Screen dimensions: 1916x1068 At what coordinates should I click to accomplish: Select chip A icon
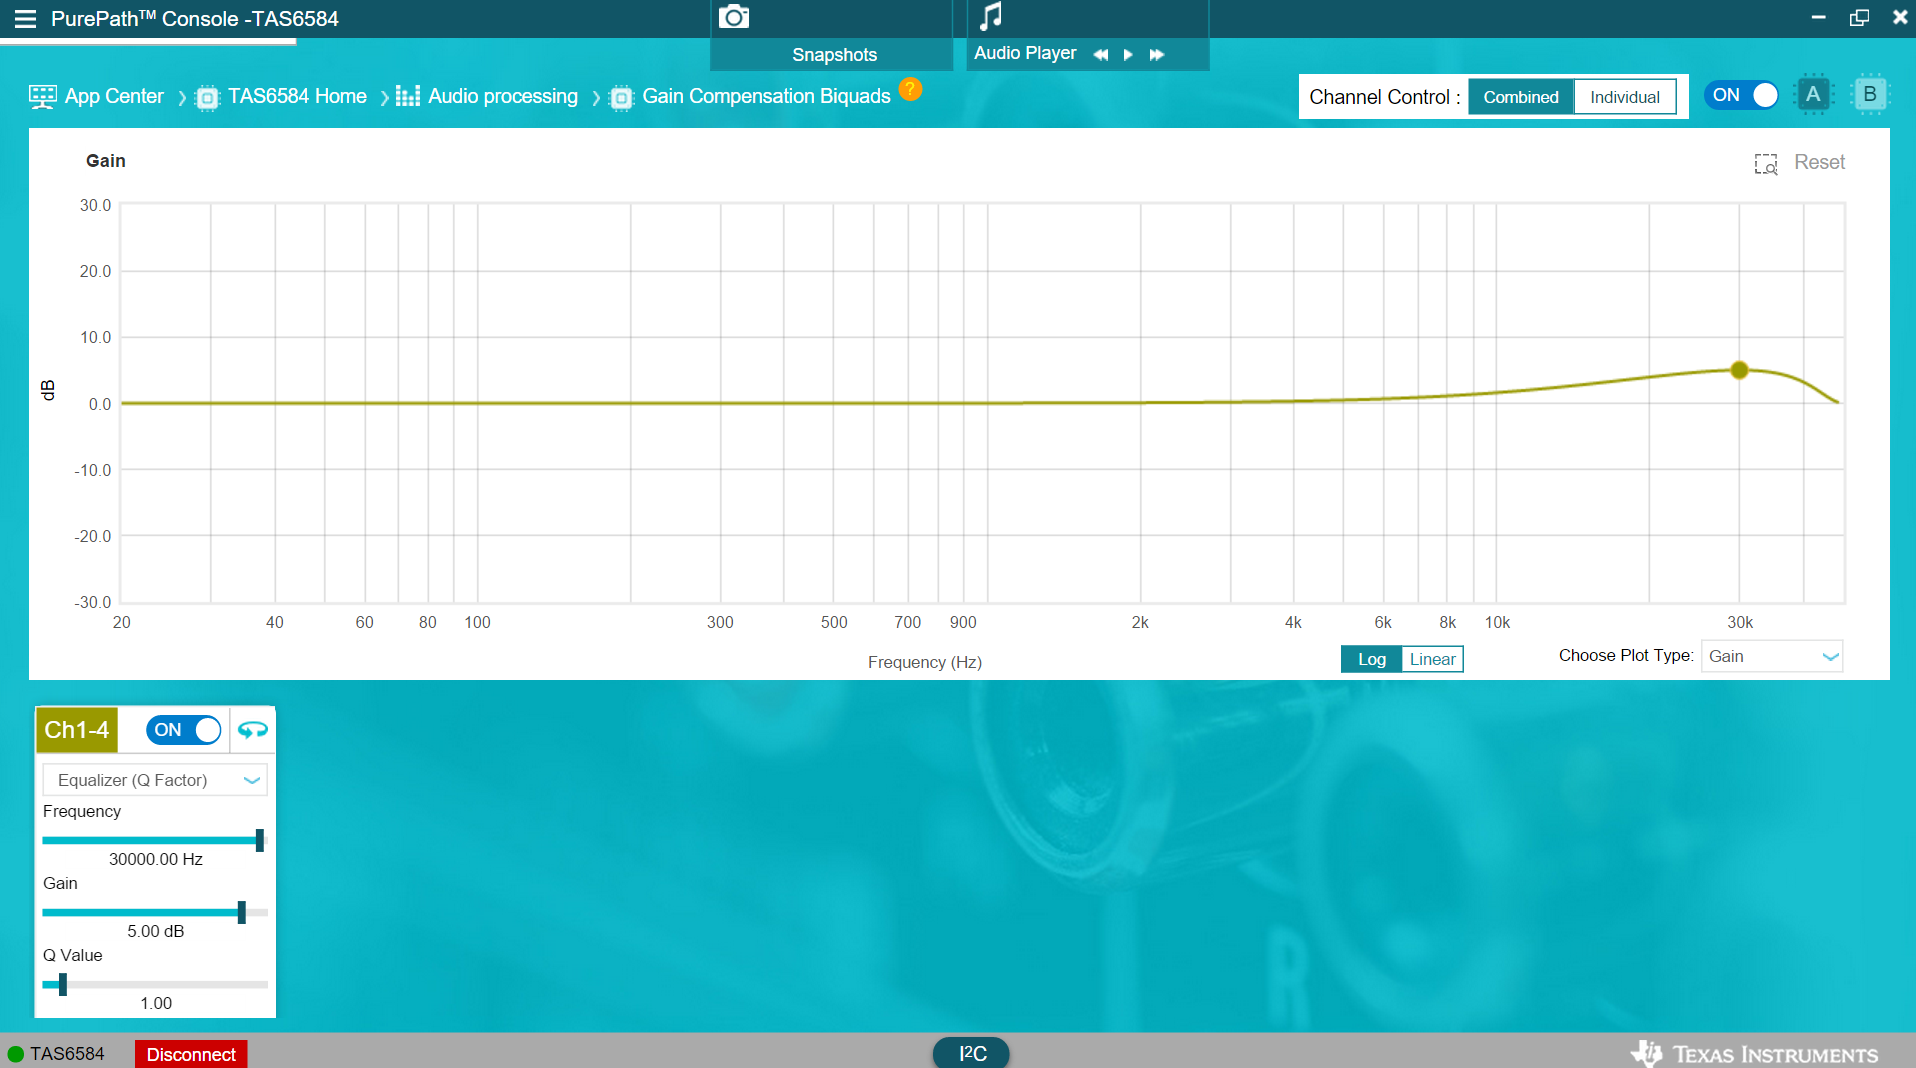1812,95
